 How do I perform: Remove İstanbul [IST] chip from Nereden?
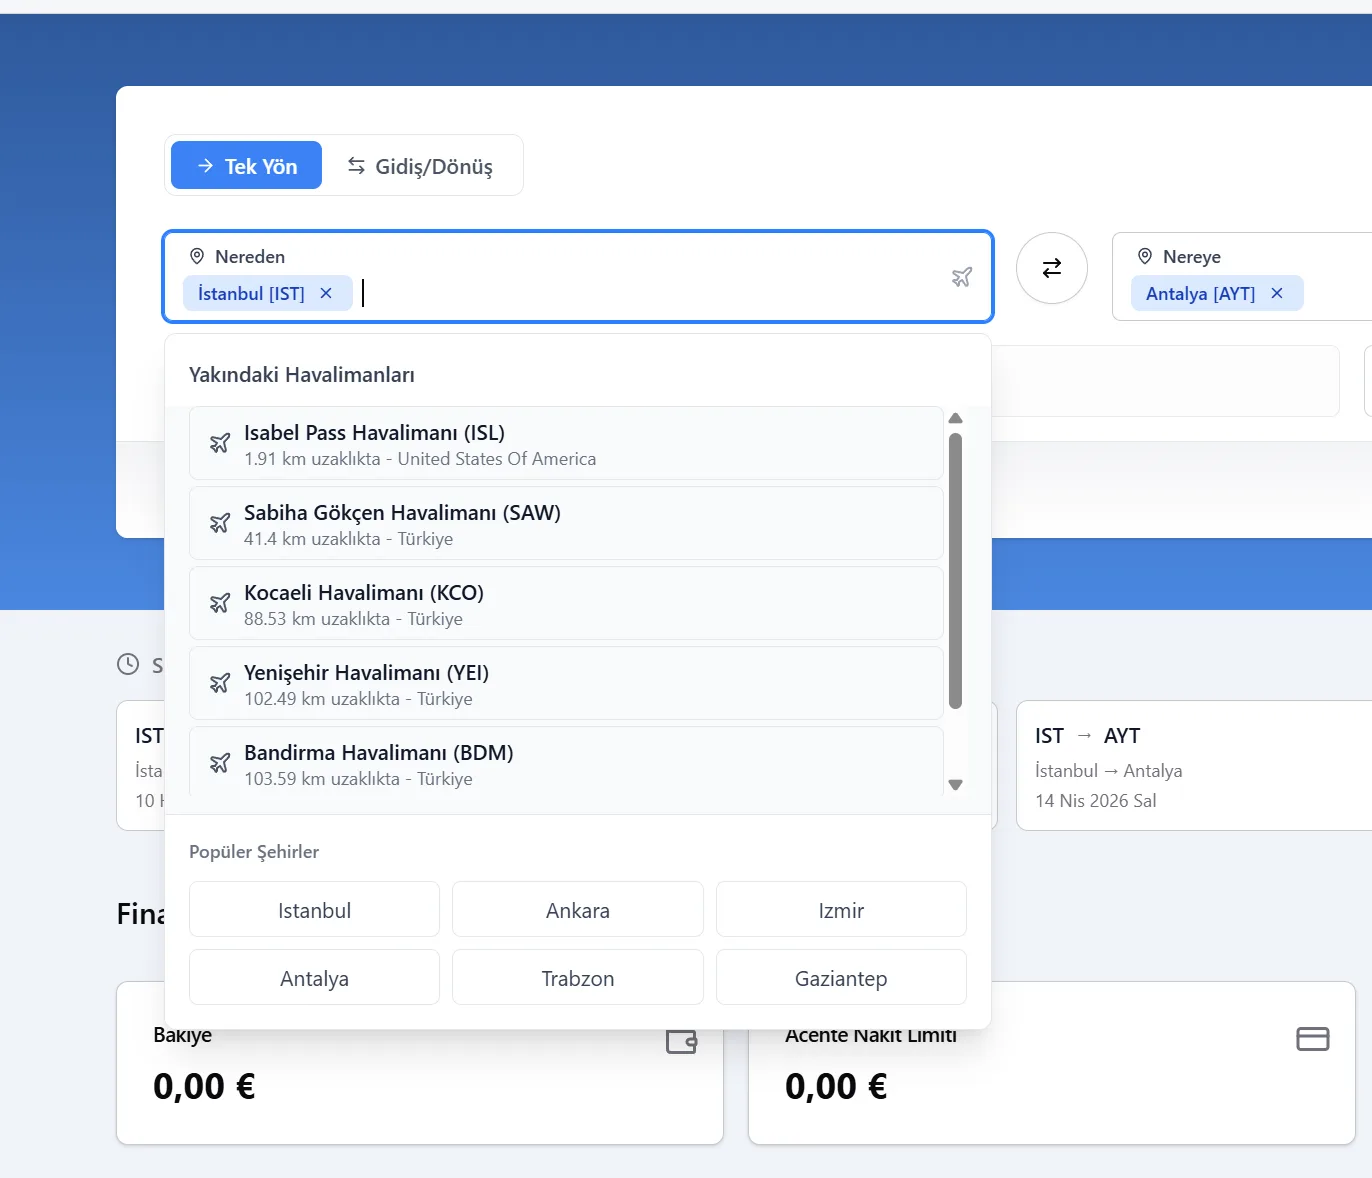tap(326, 293)
